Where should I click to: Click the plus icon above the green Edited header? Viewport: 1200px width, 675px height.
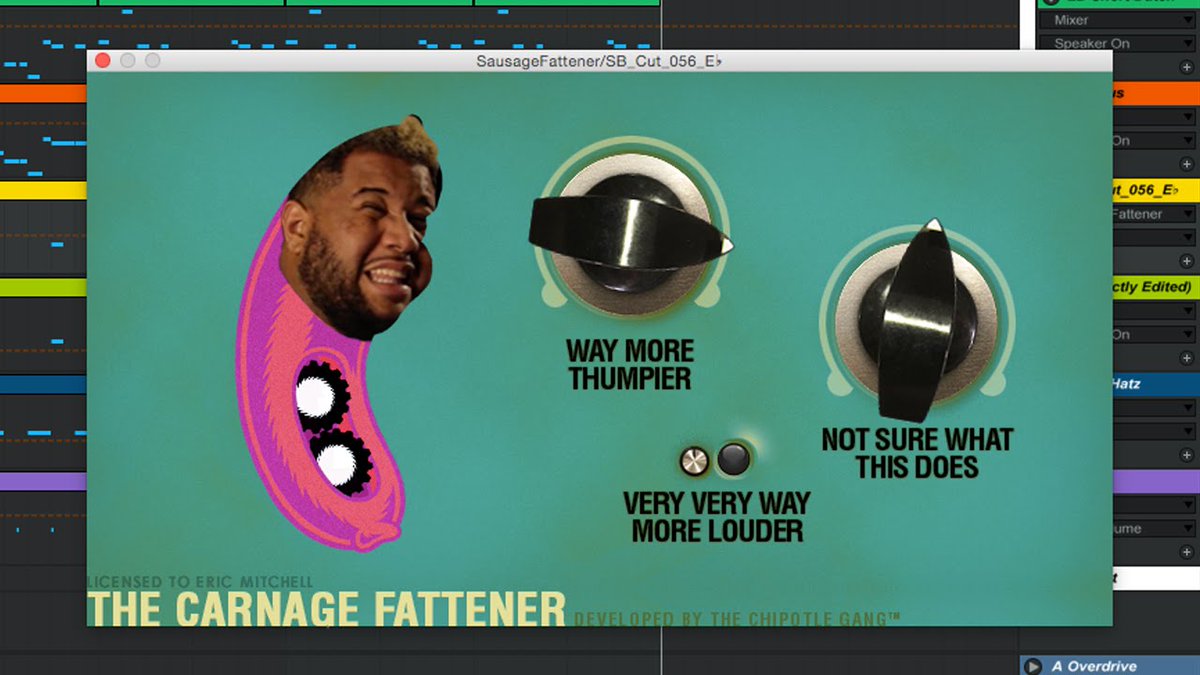tap(1187, 261)
